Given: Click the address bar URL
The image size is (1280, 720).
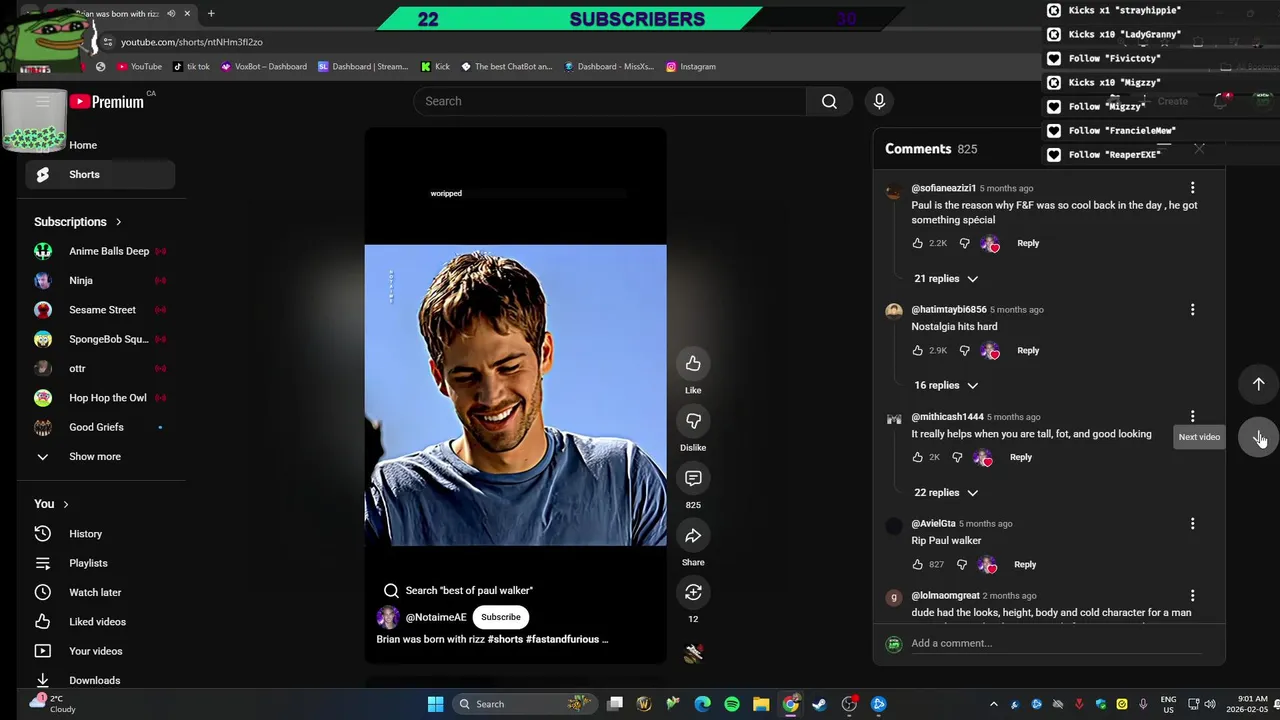Looking at the screenshot, I should coord(192,42).
